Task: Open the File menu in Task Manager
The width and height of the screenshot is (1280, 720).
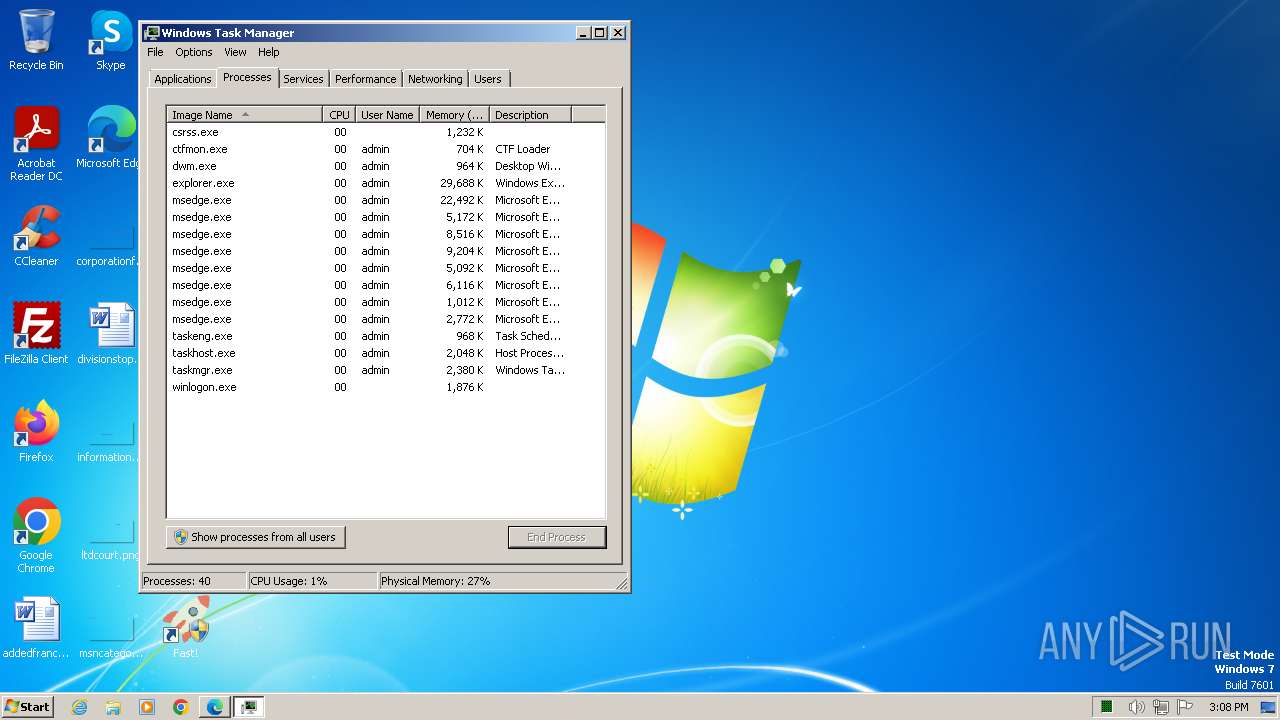Action: click(155, 52)
